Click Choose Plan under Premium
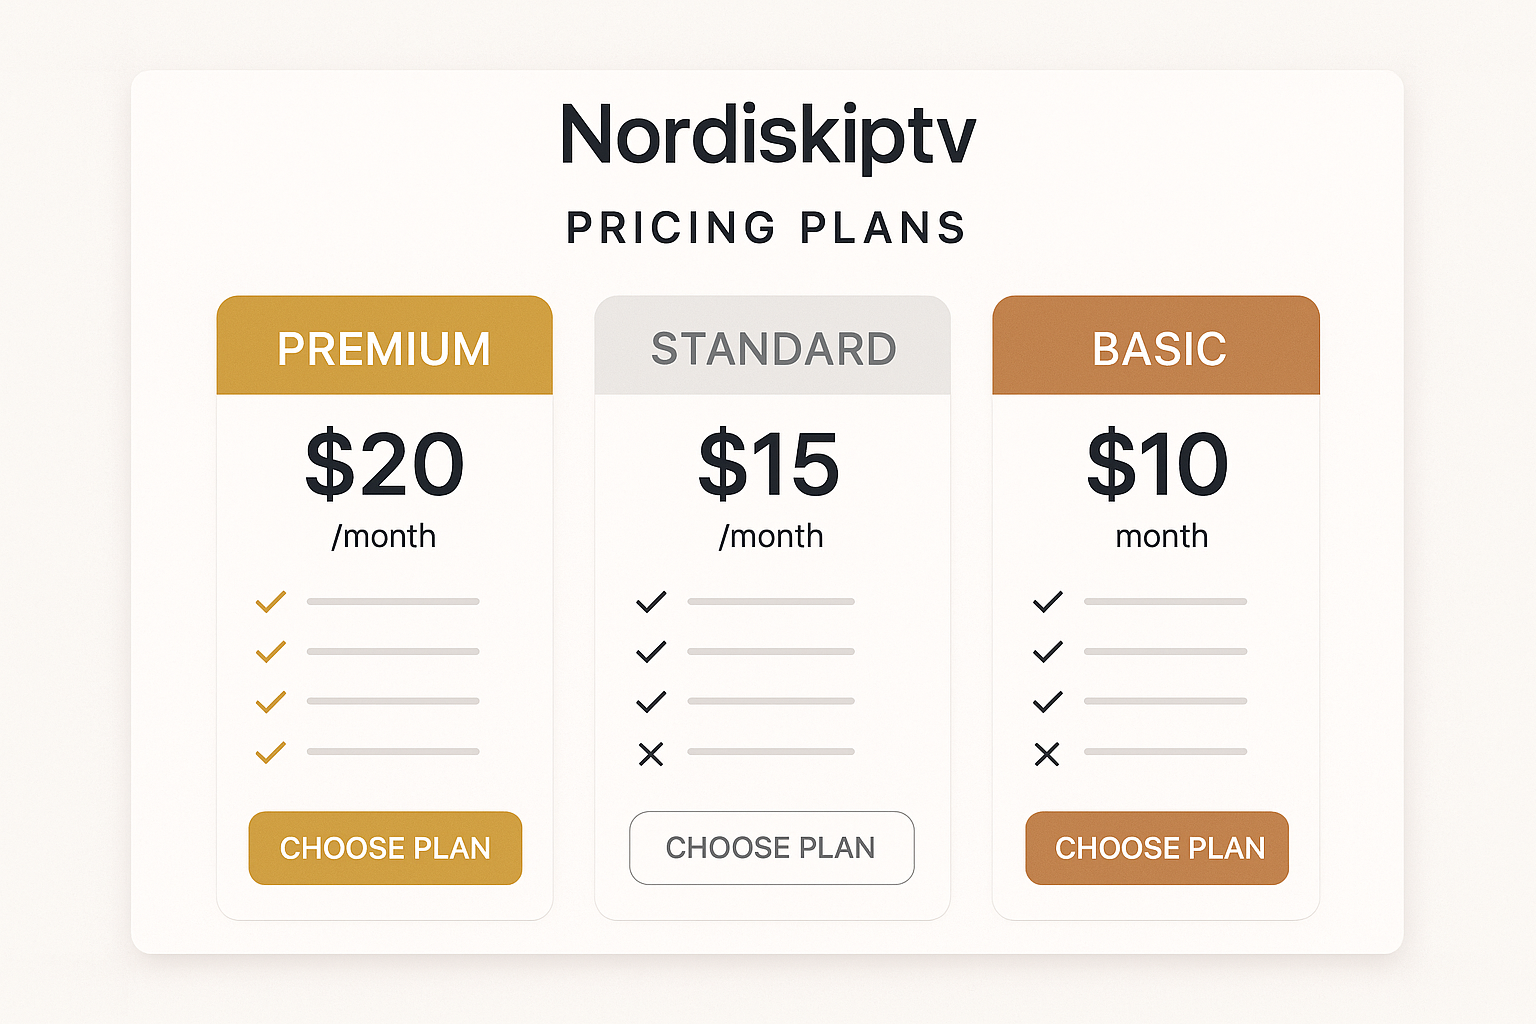1536x1024 pixels. (x=385, y=848)
